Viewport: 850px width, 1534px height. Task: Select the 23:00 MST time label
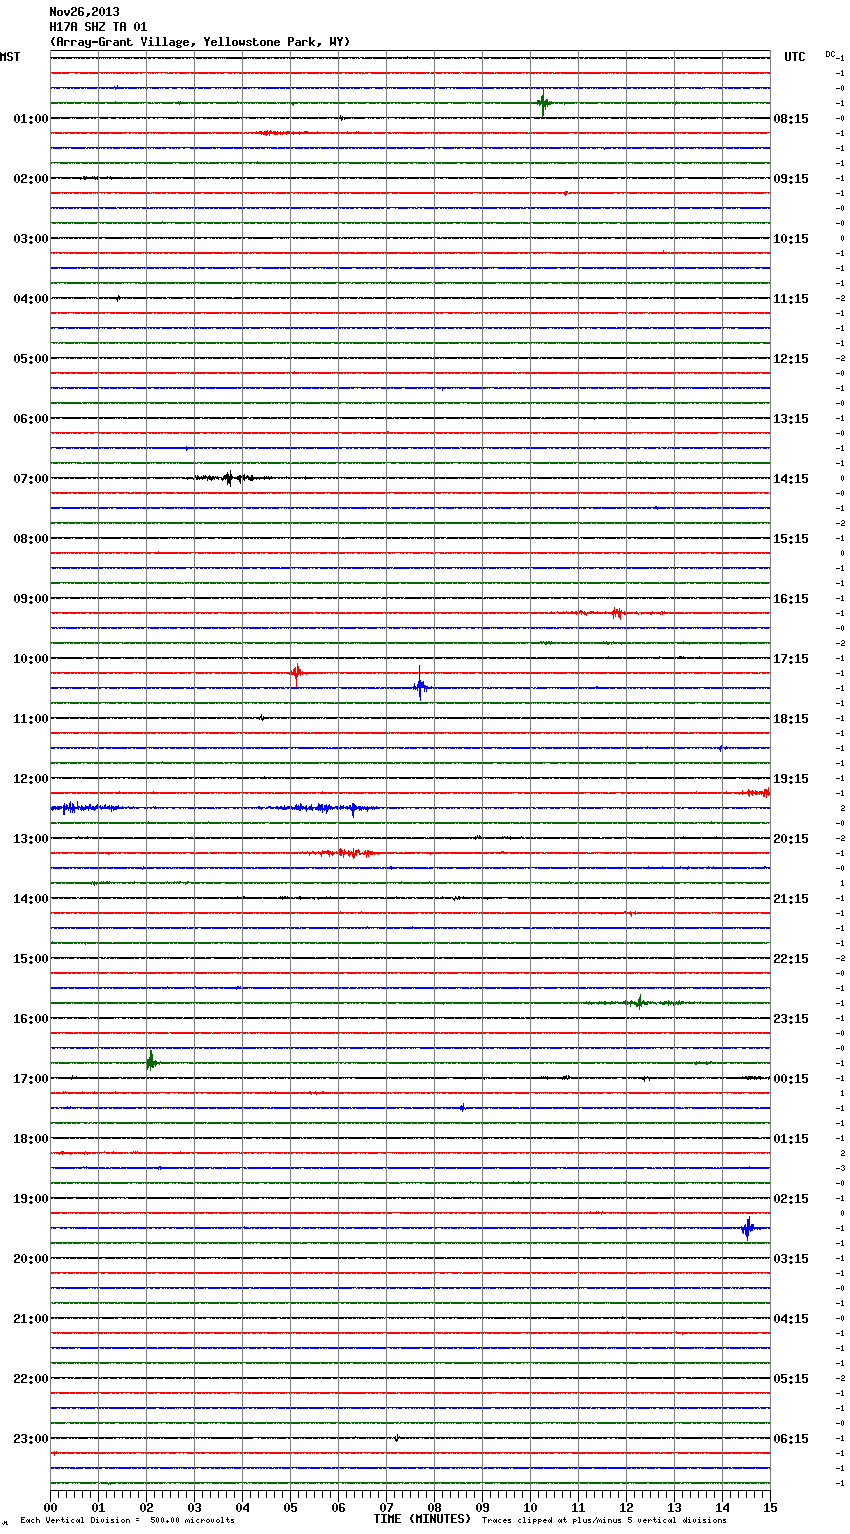(31, 1439)
